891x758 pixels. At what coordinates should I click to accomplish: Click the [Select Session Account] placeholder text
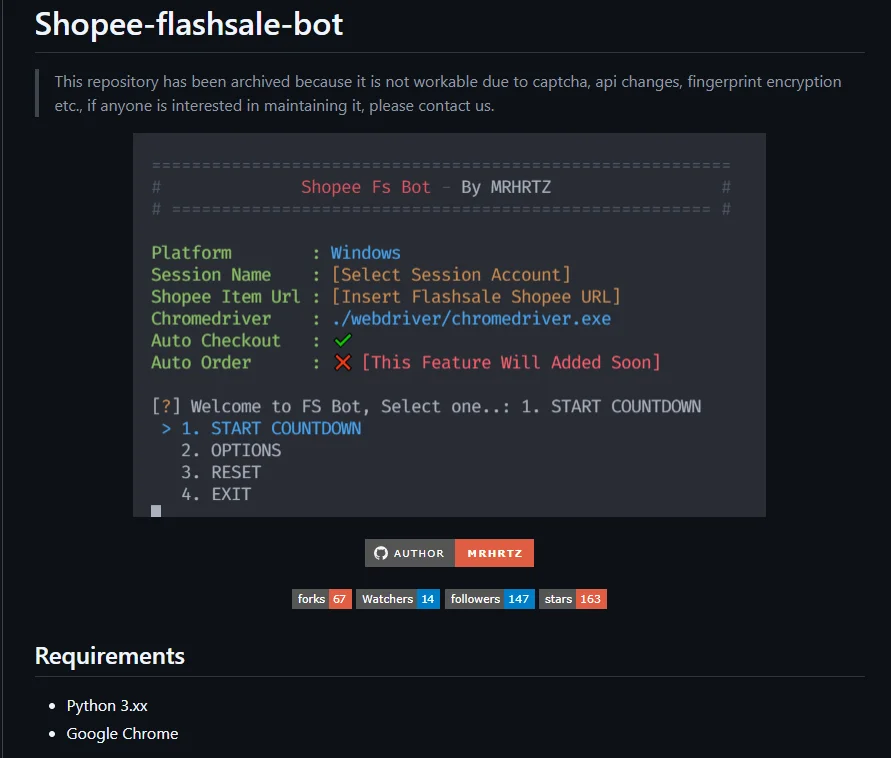(x=451, y=274)
